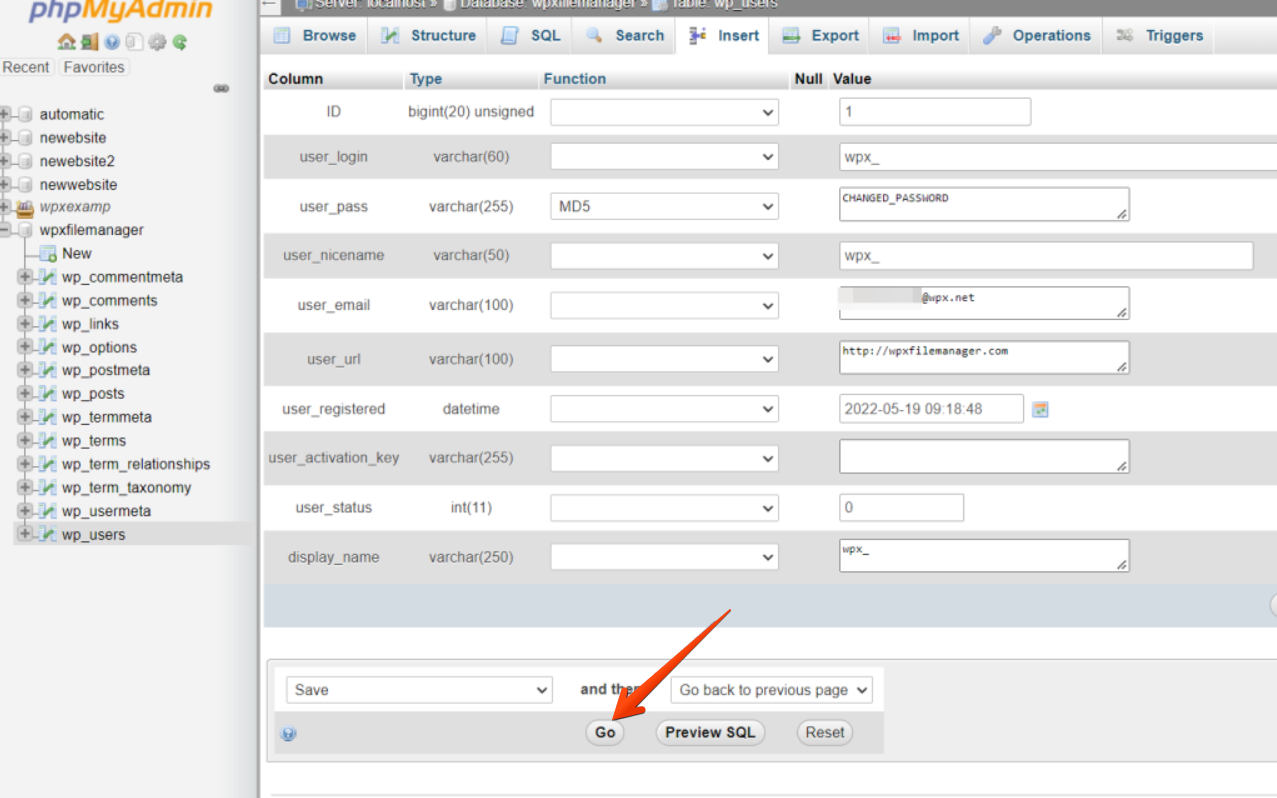Click the chain link icon in sidebar
Viewport: 1277px width, 798px height.
pos(221,88)
